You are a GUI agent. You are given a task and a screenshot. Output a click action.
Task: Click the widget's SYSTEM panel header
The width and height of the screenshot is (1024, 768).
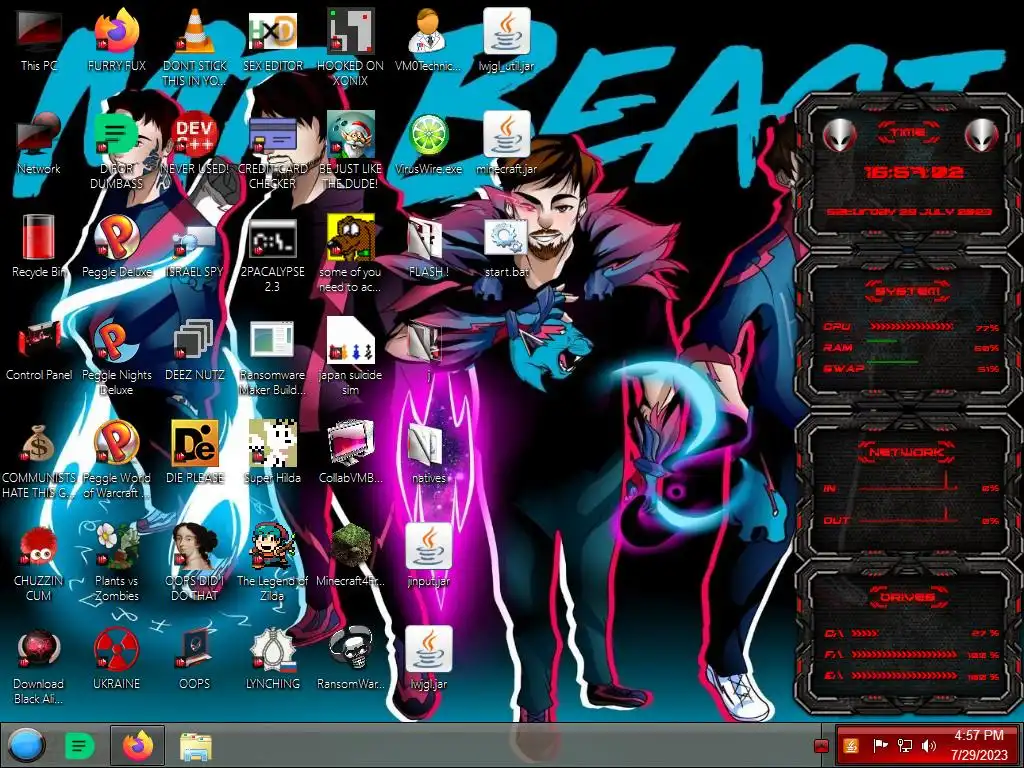tap(908, 291)
